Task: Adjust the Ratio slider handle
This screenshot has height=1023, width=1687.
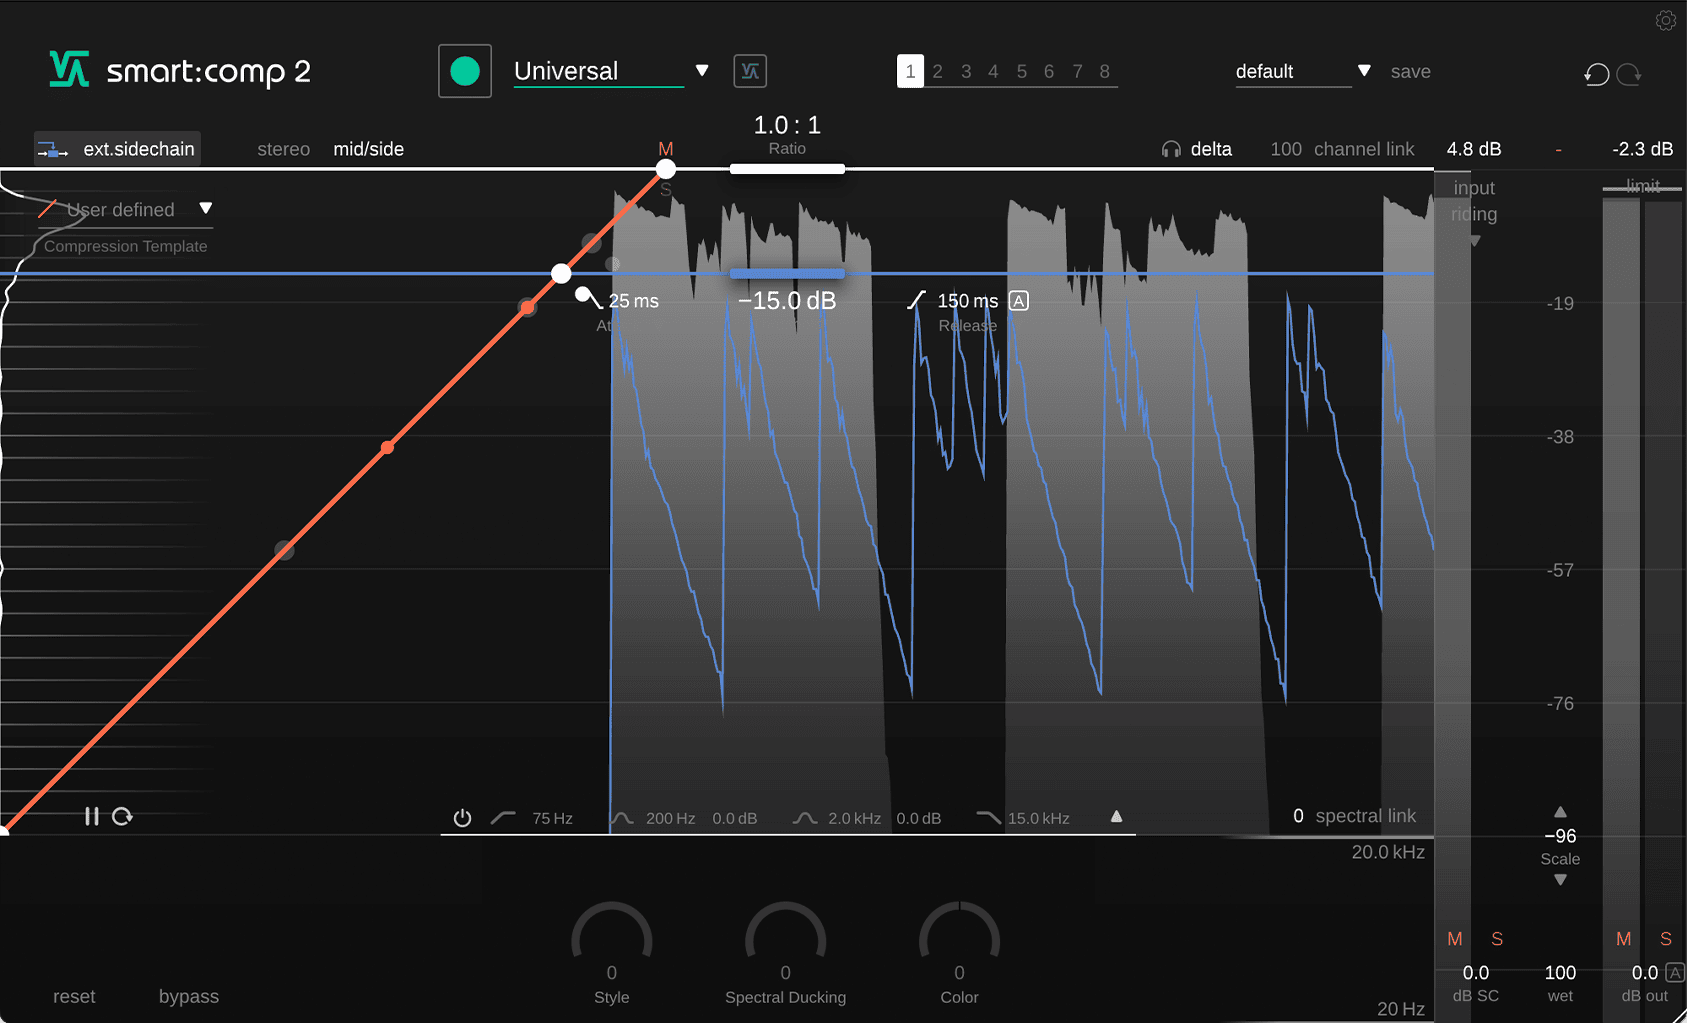Action: [787, 169]
